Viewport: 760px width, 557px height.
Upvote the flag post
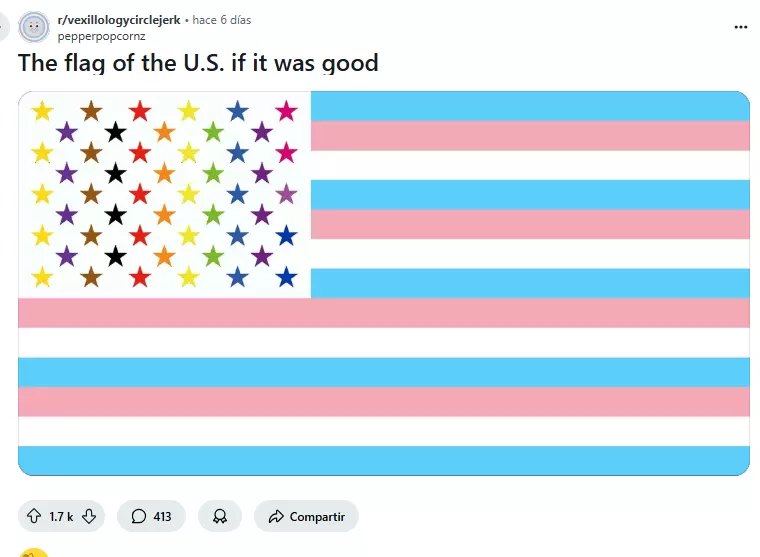(x=34, y=516)
